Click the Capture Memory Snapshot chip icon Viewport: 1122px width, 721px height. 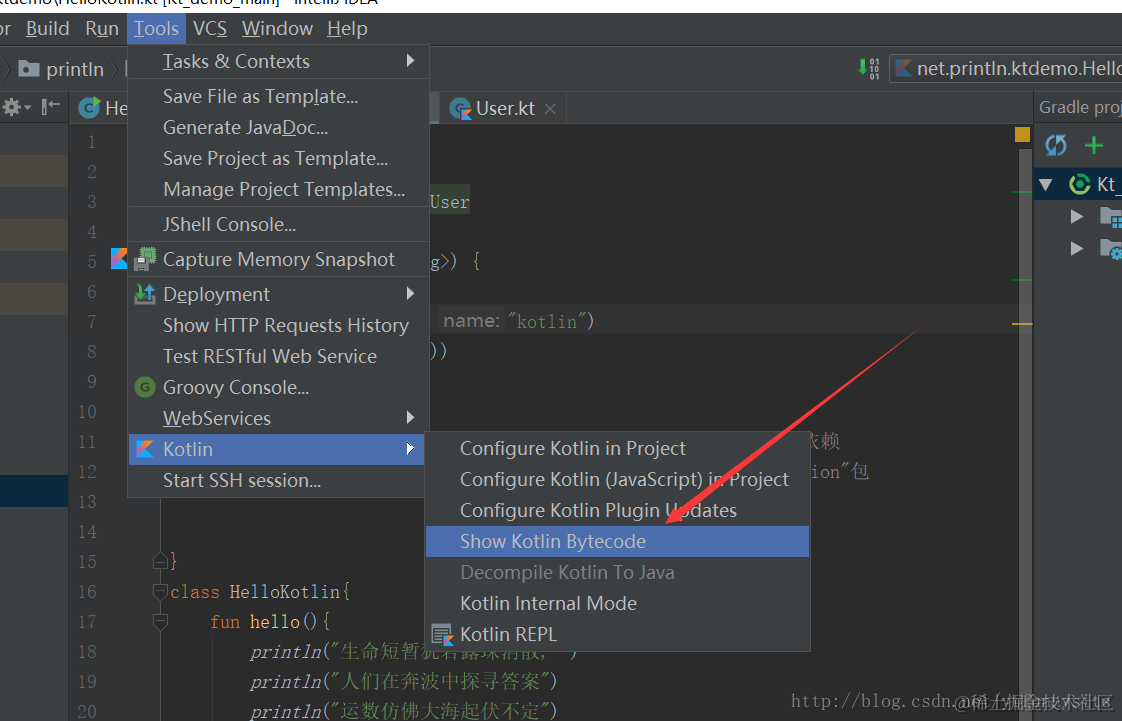pos(145,260)
